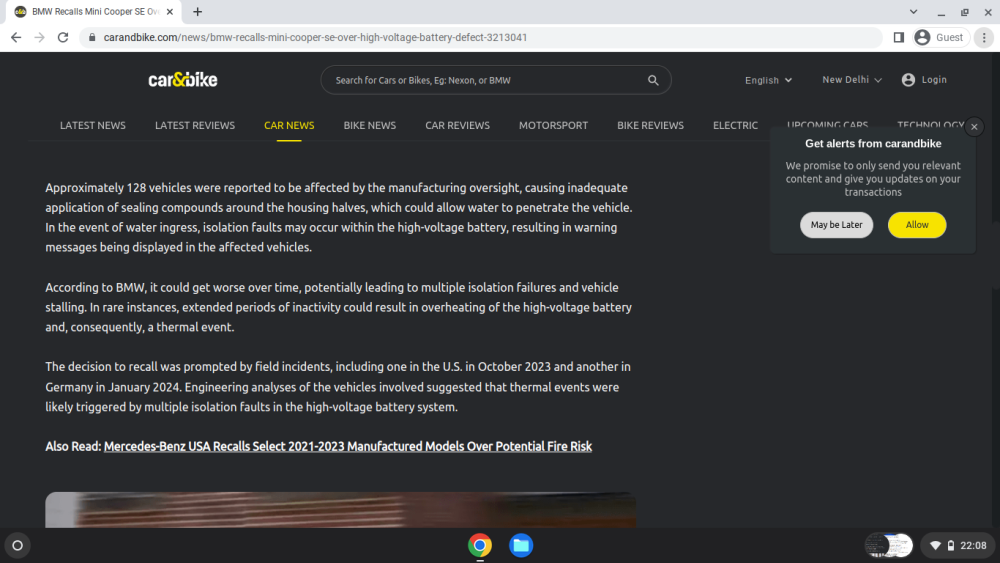Click the browser back arrow
The image size is (1000, 563).
(x=16, y=38)
